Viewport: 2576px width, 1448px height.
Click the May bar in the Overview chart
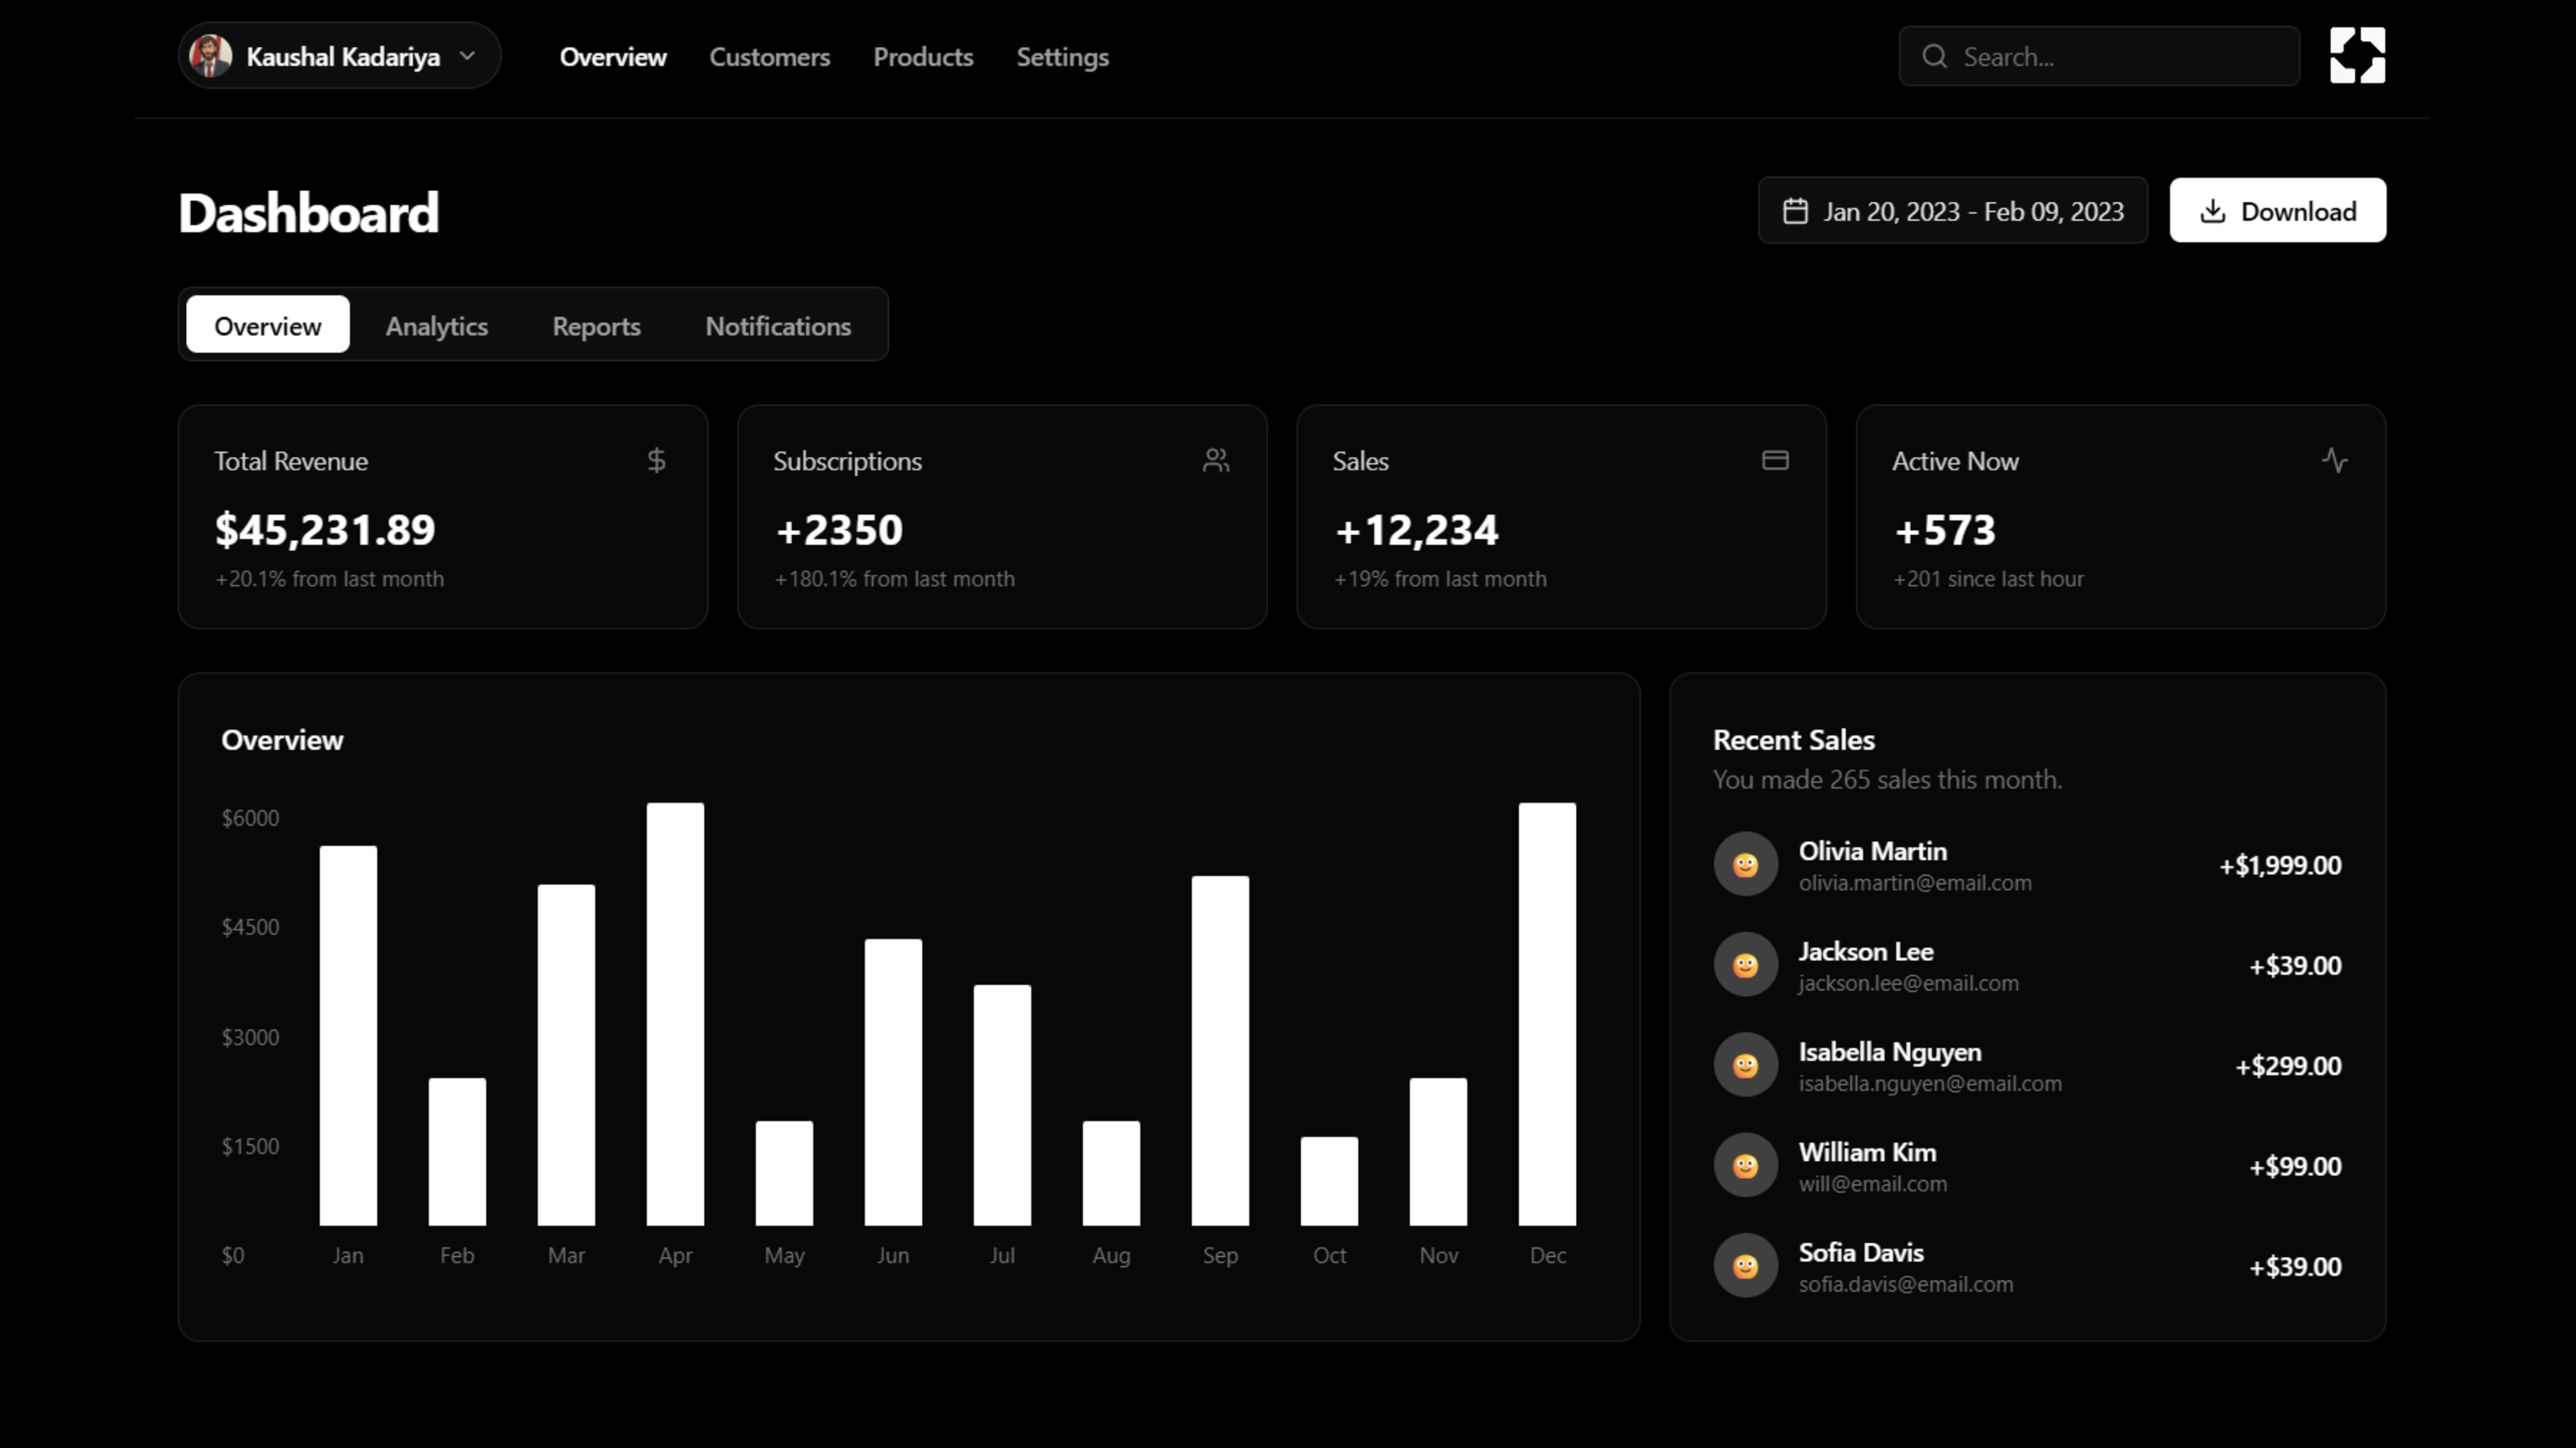(784, 1173)
